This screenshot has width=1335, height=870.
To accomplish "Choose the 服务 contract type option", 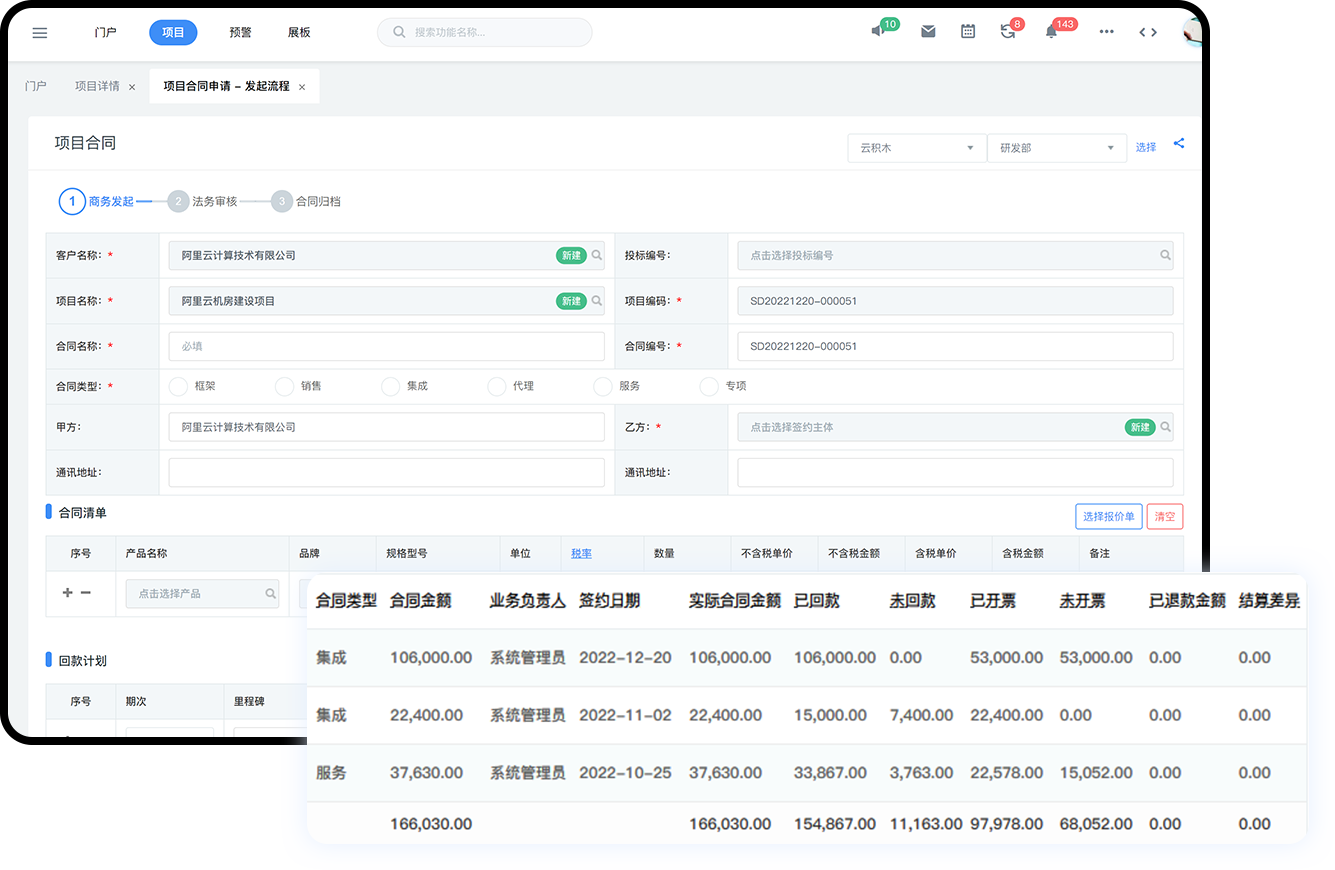I will pos(603,386).
